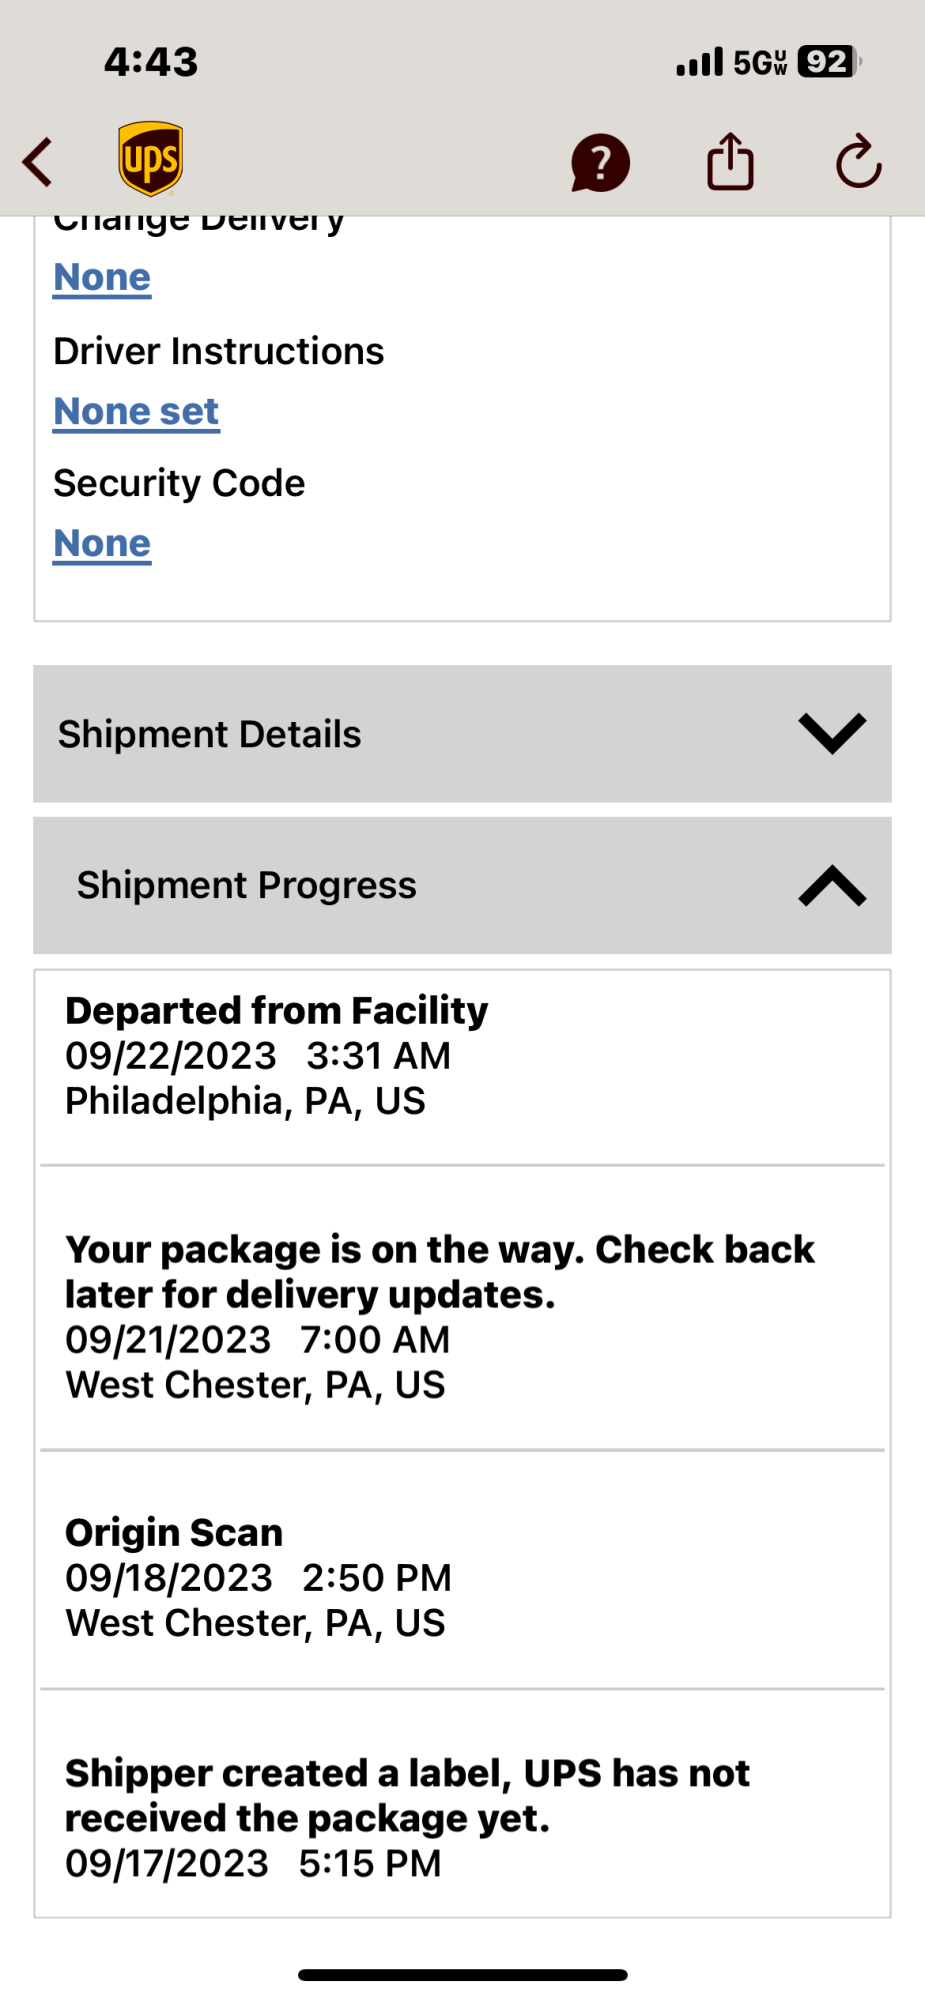This screenshot has width=925, height=2000.
Task: Collapse the Shipment Progress chevron
Action: tap(832, 886)
